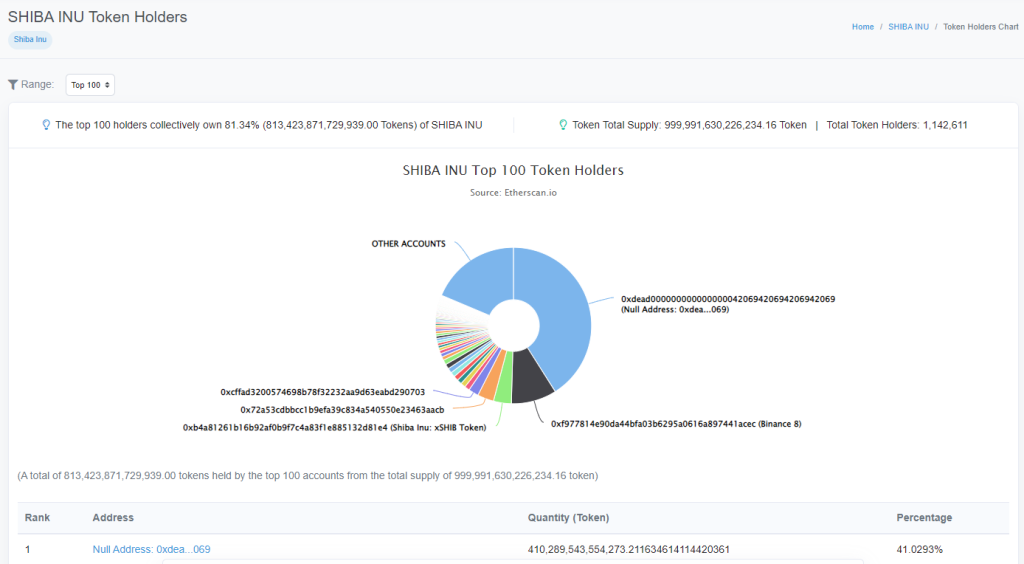Click the Shiba Inu: xSHIB Token chart label
Image resolution: width=1024 pixels, height=564 pixels.
(334, 428)
